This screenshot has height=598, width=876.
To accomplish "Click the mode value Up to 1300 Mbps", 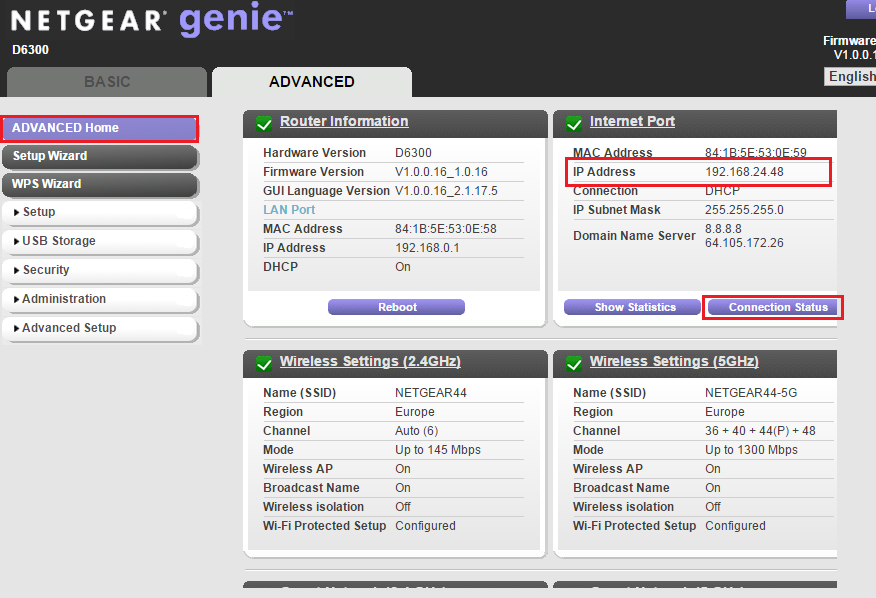I will 751,450.
